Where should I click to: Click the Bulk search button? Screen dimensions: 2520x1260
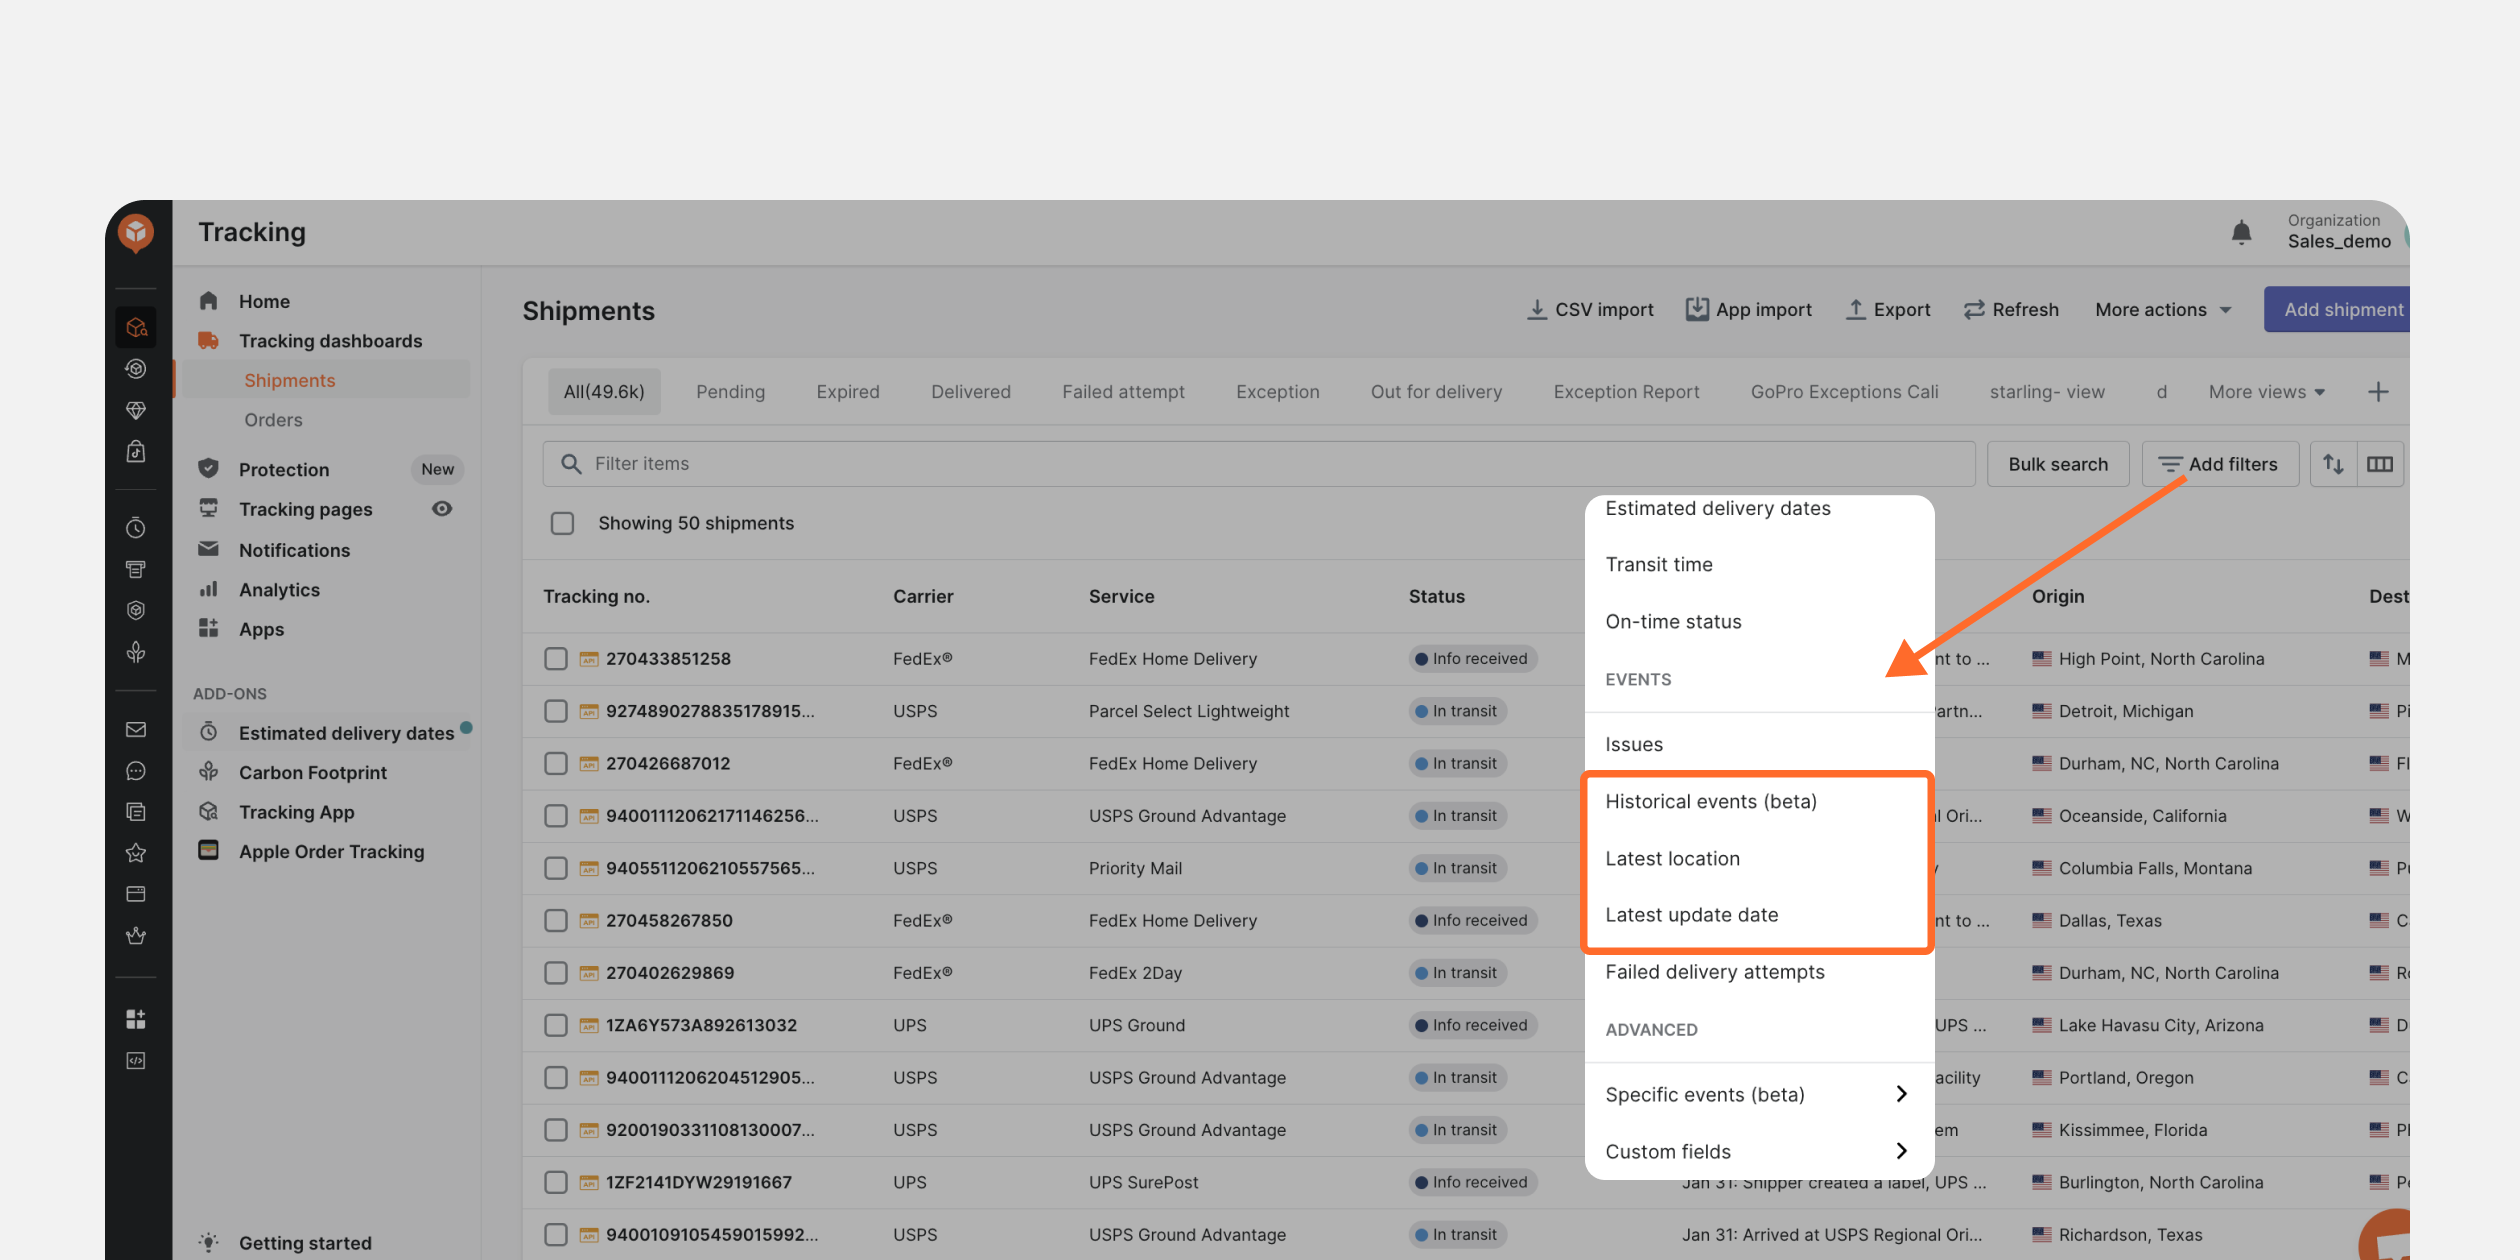tap(2058, 464)
